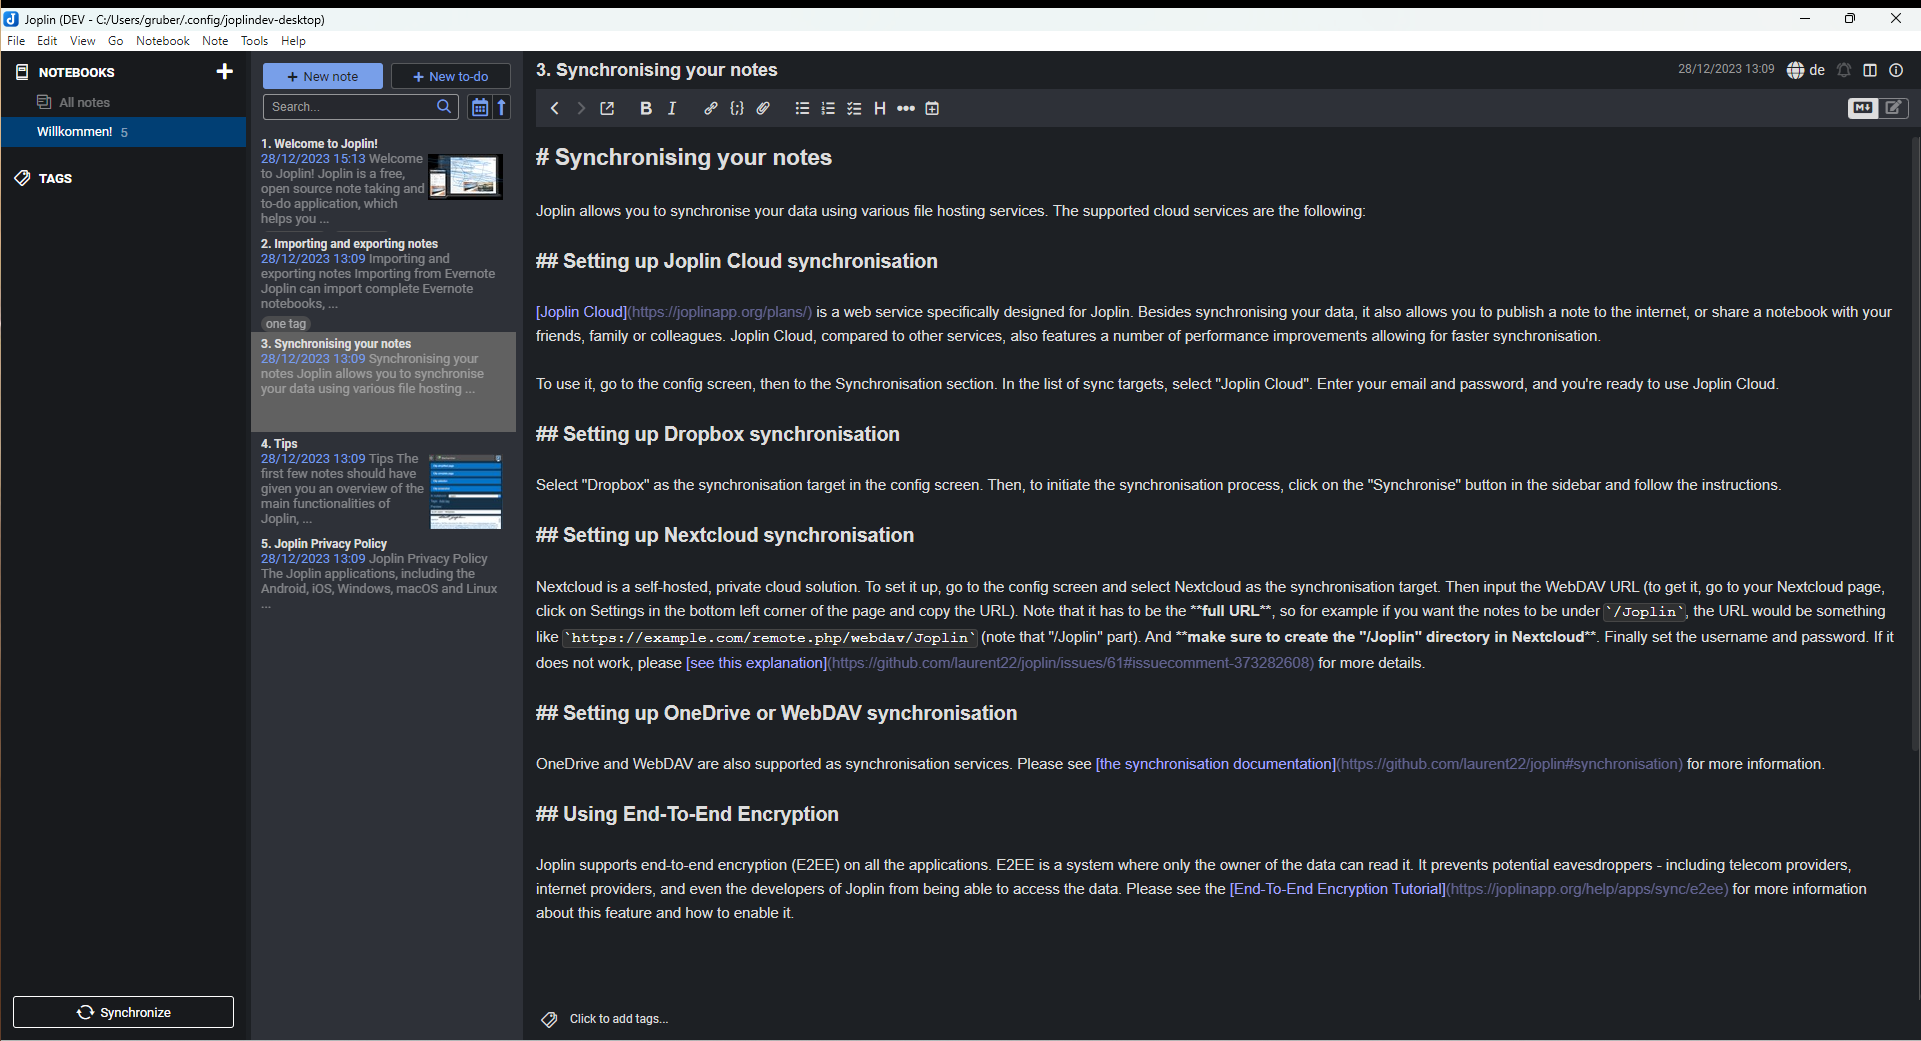The image size is (1921, 1041).
Task: Click the note date 28/12/2023 13:09
Action: 1726,69
